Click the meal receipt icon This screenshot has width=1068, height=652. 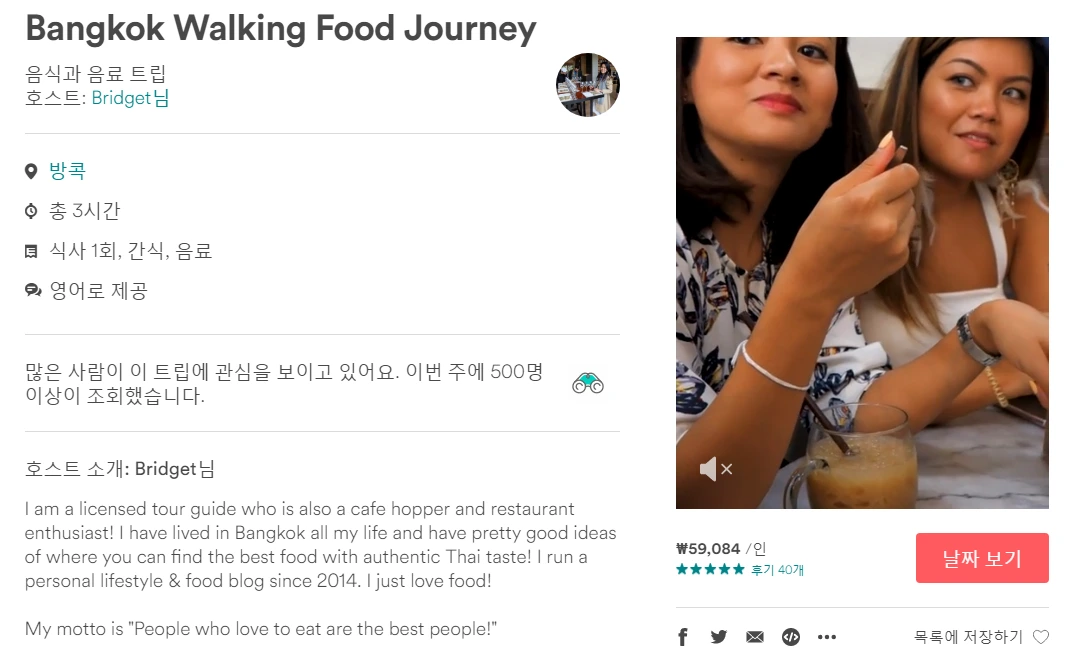[x=31, y=252]
